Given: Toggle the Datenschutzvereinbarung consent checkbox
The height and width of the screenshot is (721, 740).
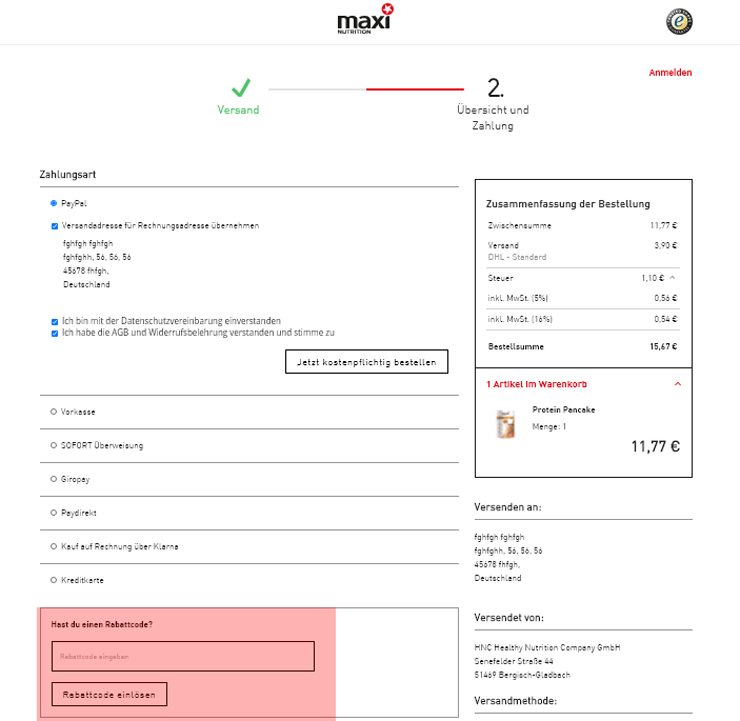Looking at the screenshot, I should click(55, 321).
